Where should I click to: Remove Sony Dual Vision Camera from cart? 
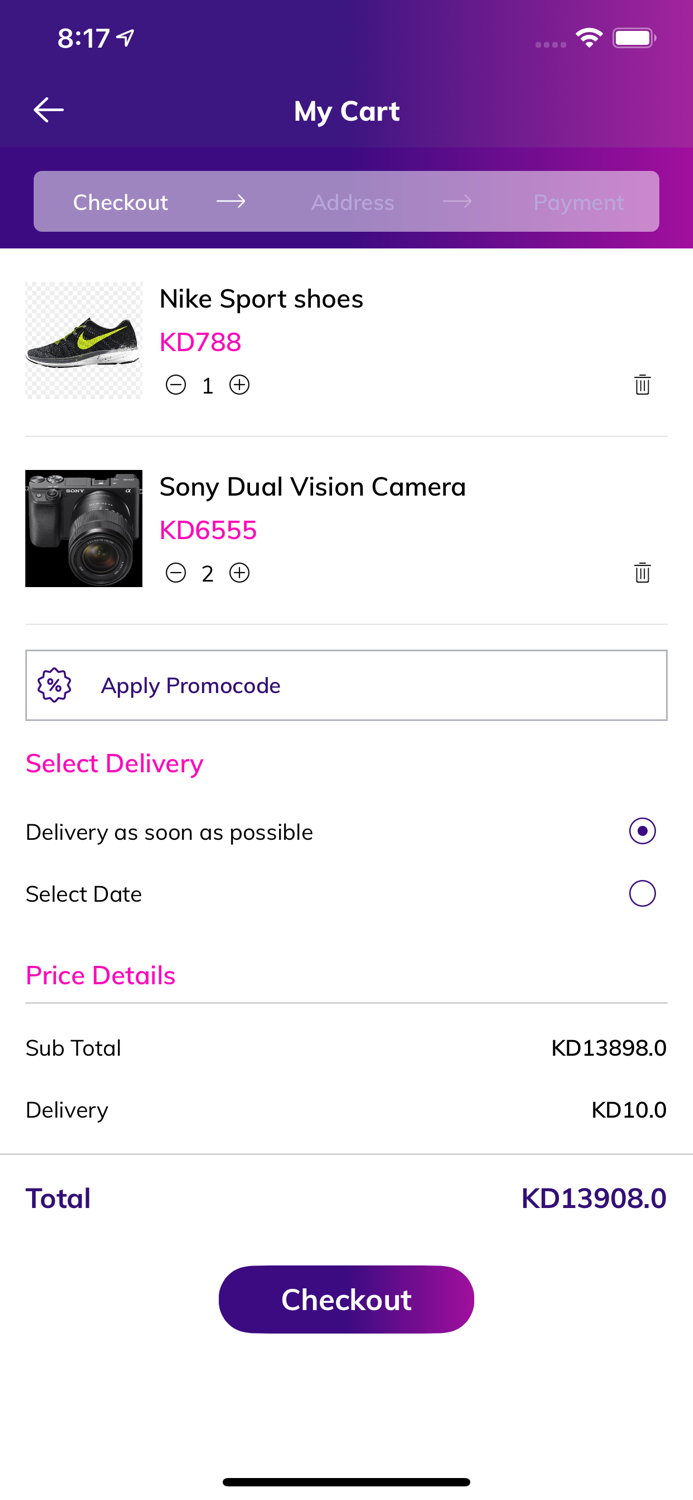point(642,573)
